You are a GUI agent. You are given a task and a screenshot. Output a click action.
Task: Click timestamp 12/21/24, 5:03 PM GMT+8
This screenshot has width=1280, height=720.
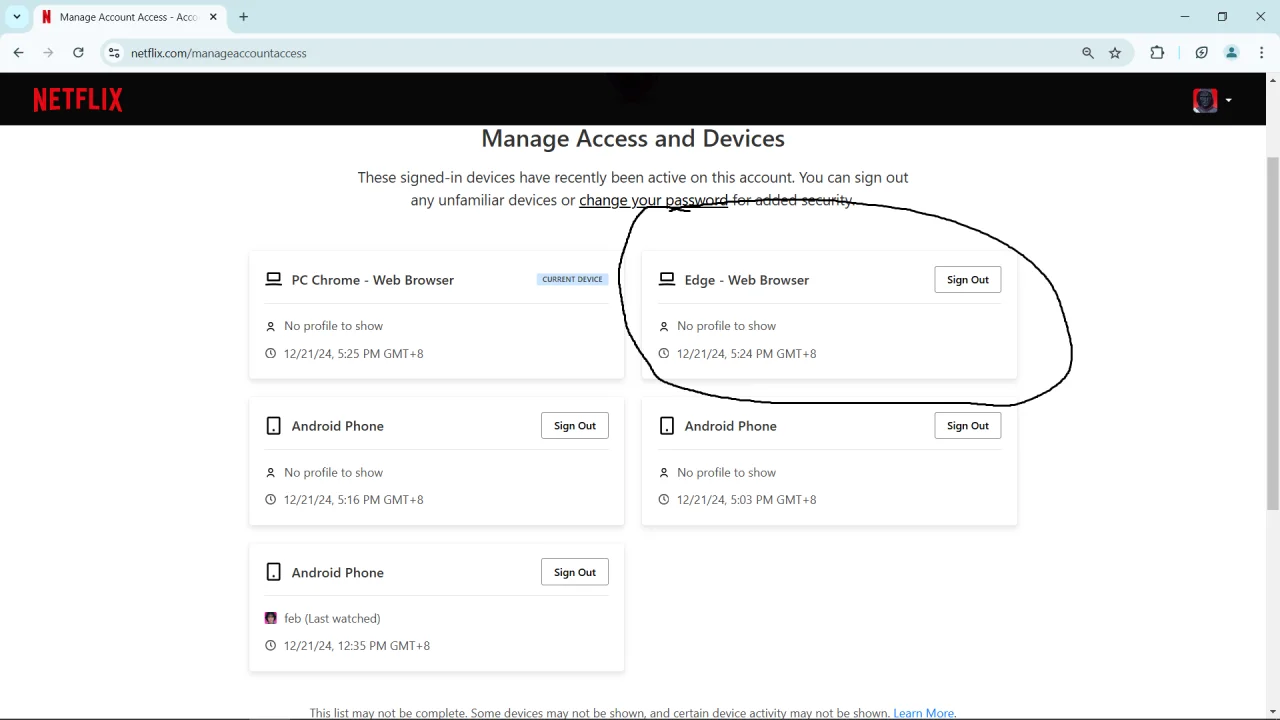point(747,500)
